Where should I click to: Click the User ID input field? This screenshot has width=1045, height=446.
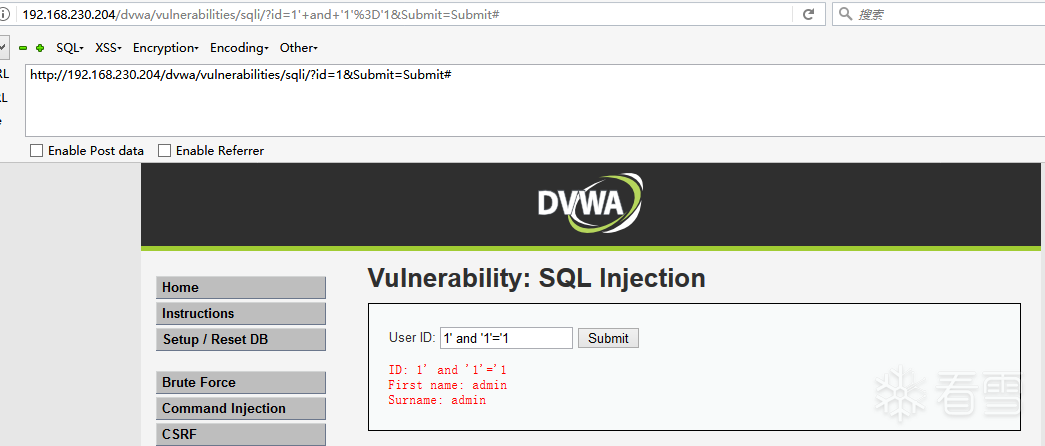click(x=506, y=338)
